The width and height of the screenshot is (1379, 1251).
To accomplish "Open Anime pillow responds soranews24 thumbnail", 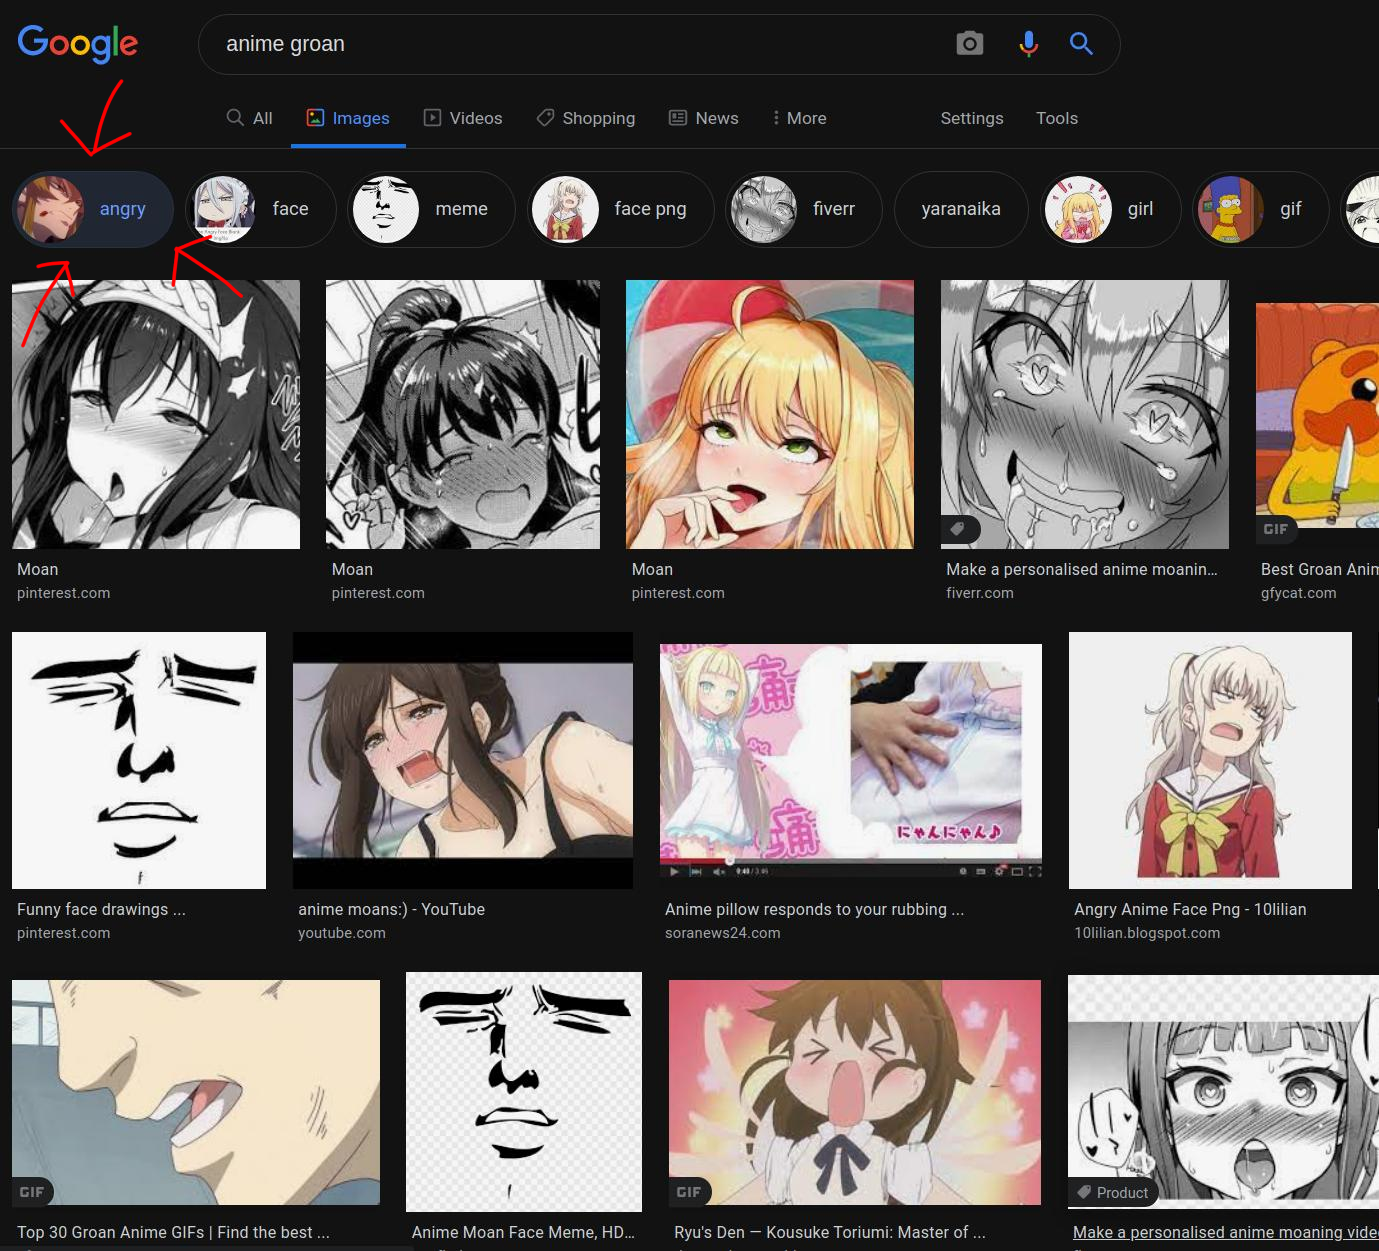I will (851, 762).
